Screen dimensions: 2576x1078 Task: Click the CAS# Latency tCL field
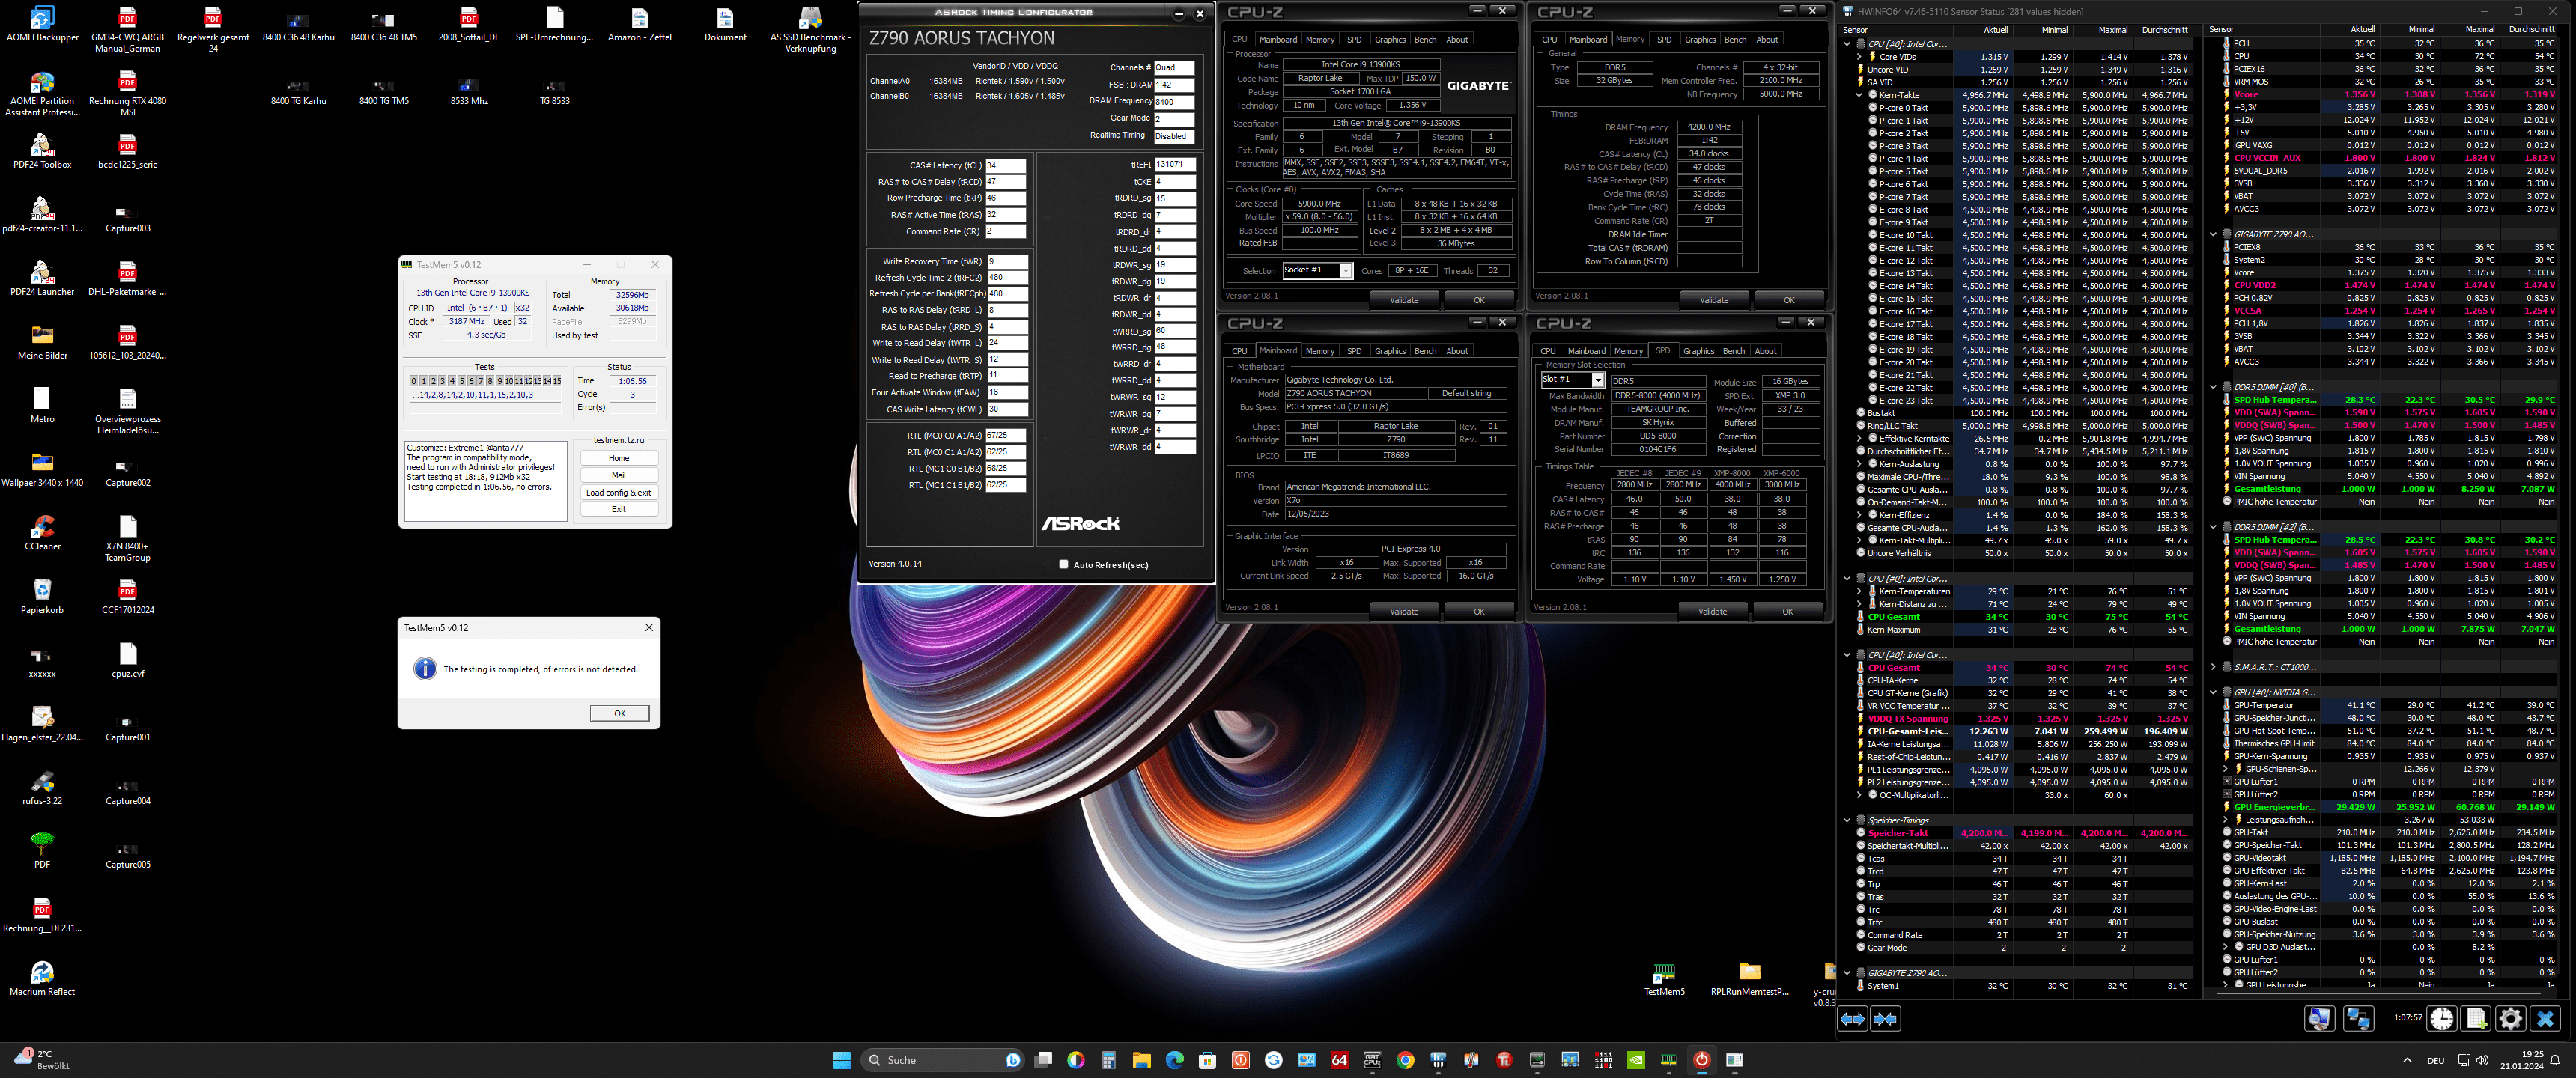(x=1005, y=166)
